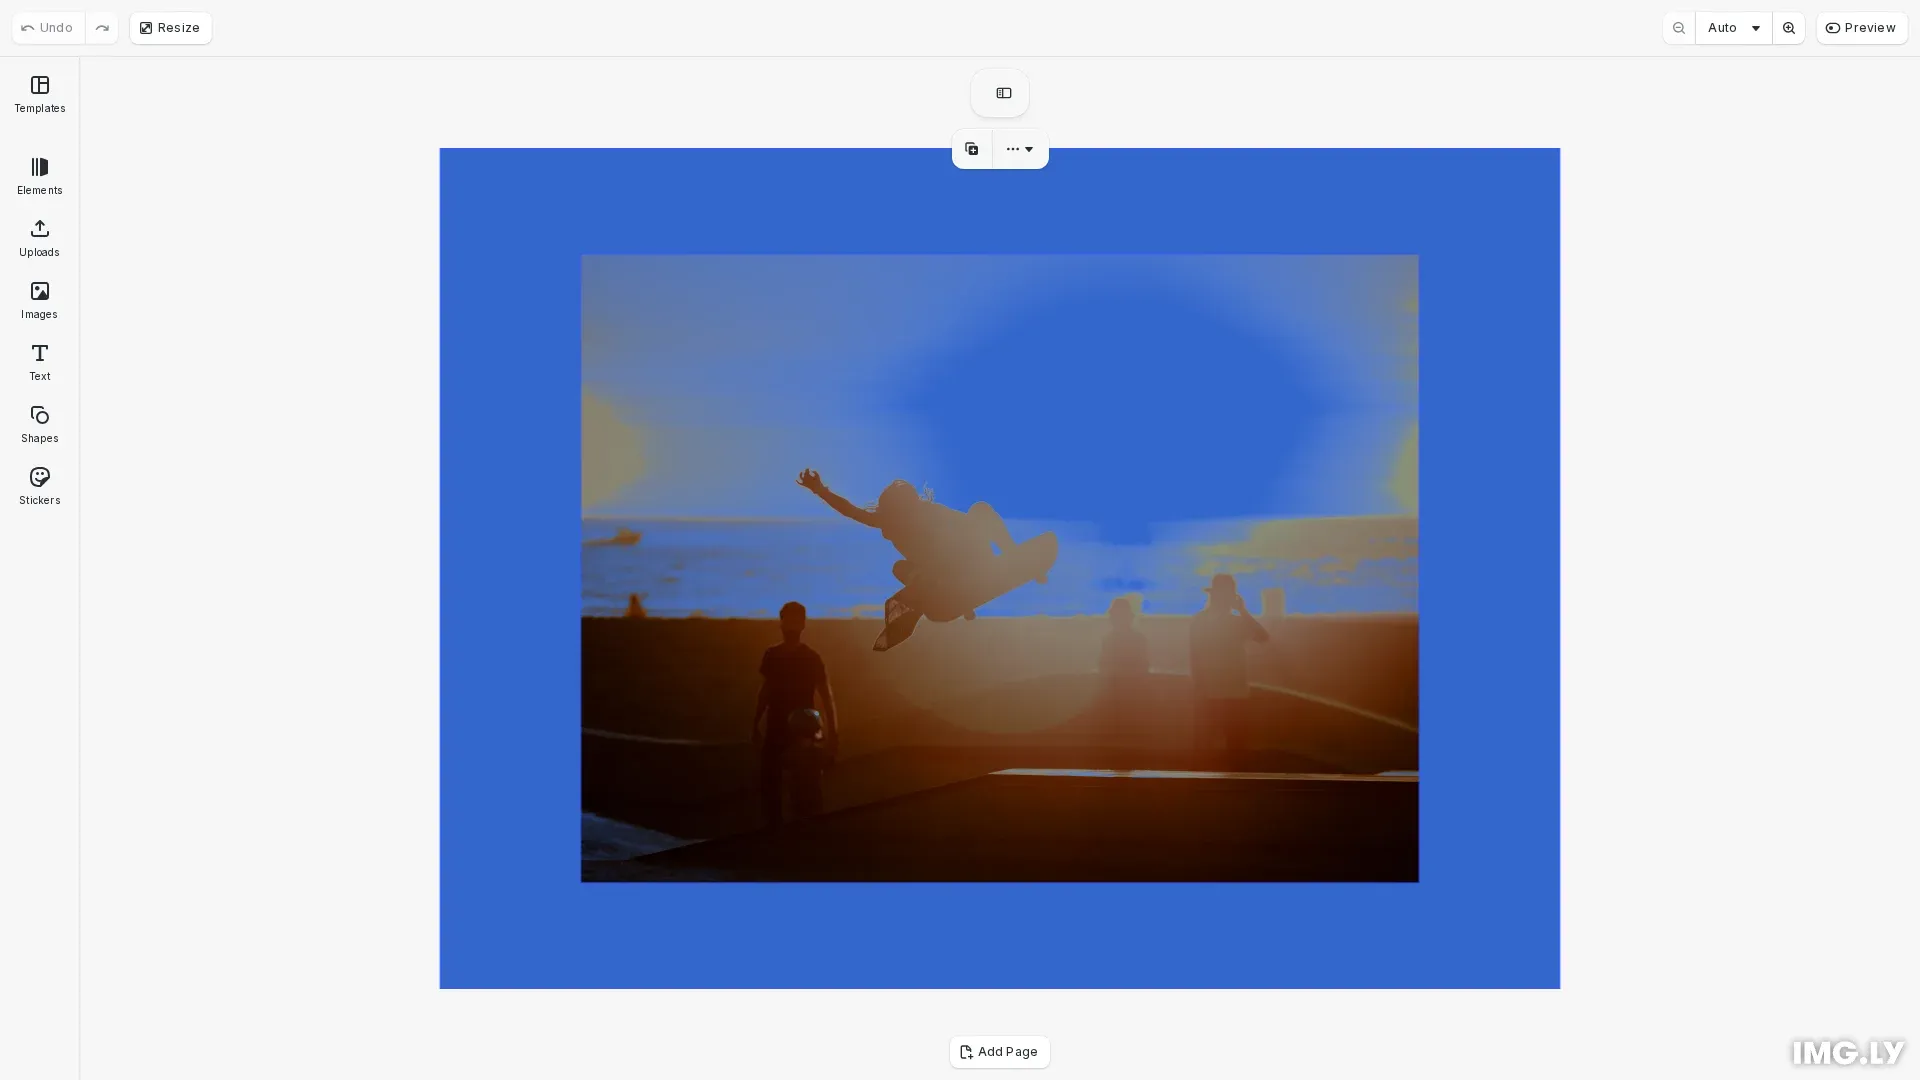The height and width of the screenshot is (1080, 1920).
Task: Click the Resize button
Action: (170, 28)
